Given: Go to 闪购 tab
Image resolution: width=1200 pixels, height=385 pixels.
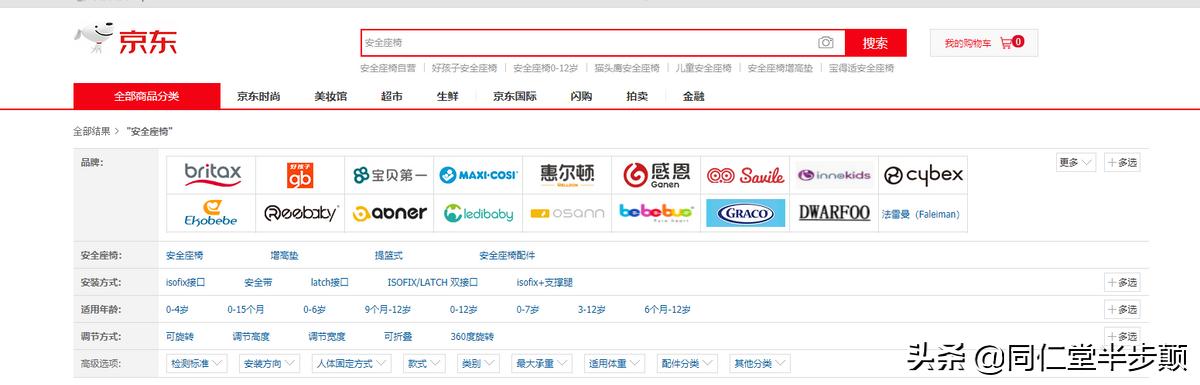Looking at the screenshot, I should pyautogui.click(x=581, y=96).
